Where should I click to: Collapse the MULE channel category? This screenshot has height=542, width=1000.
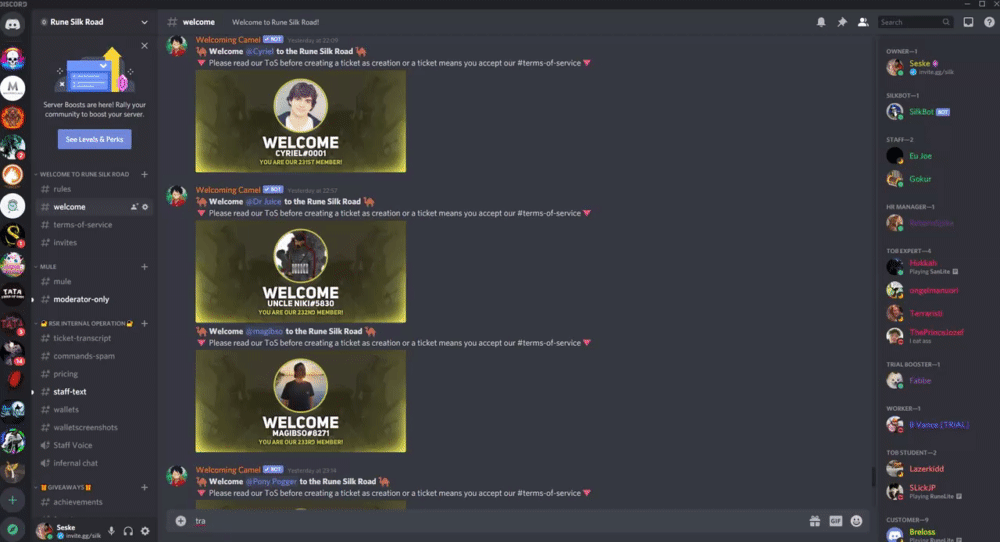(x=48, y=267)
